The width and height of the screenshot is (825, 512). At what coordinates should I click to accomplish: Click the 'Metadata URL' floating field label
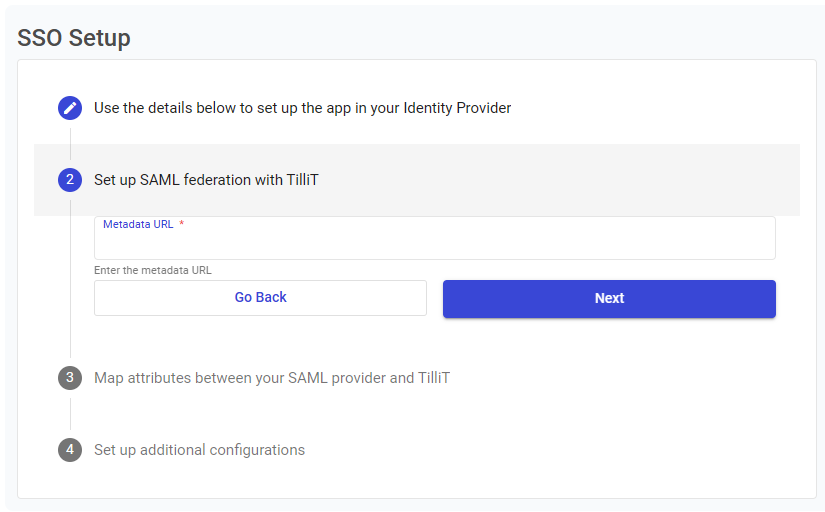138,224
